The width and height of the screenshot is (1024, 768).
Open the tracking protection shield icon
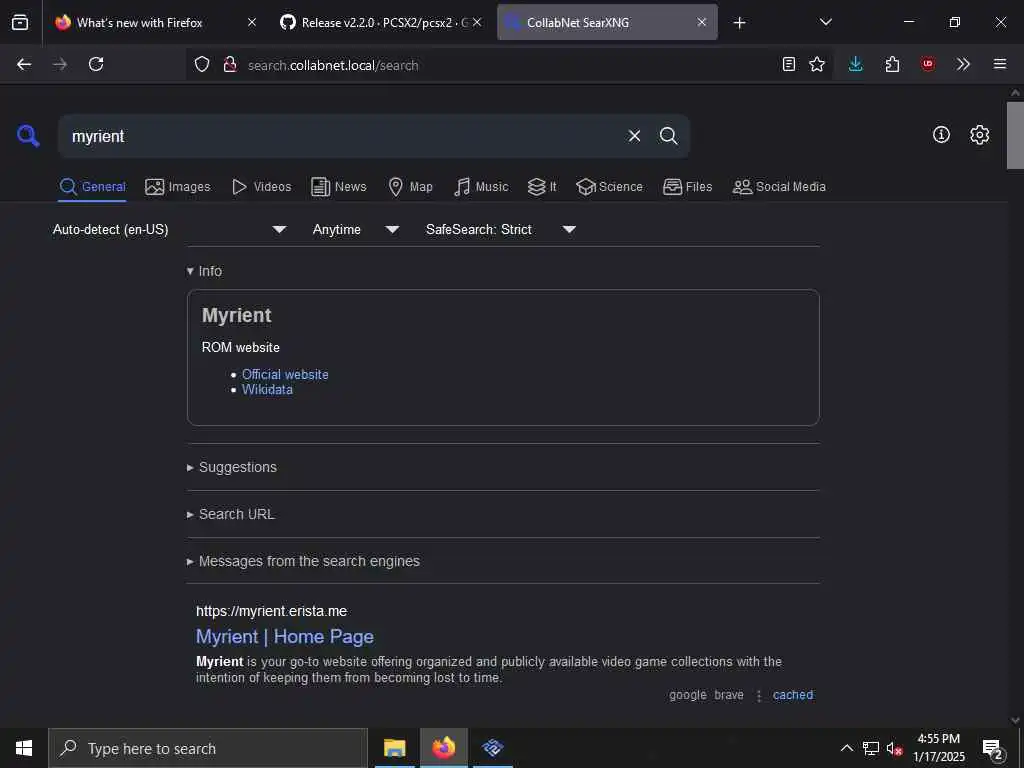(x=202, y=64)
